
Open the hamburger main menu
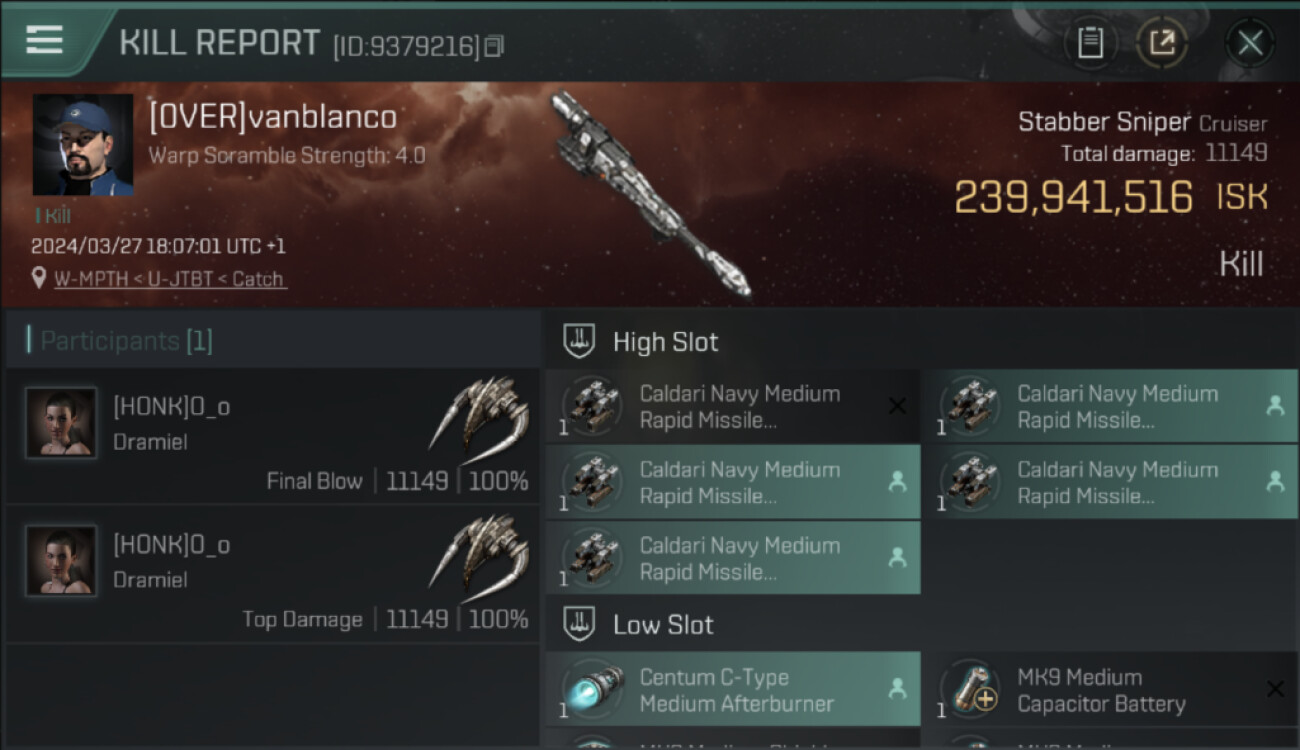(x=44, y=40)
